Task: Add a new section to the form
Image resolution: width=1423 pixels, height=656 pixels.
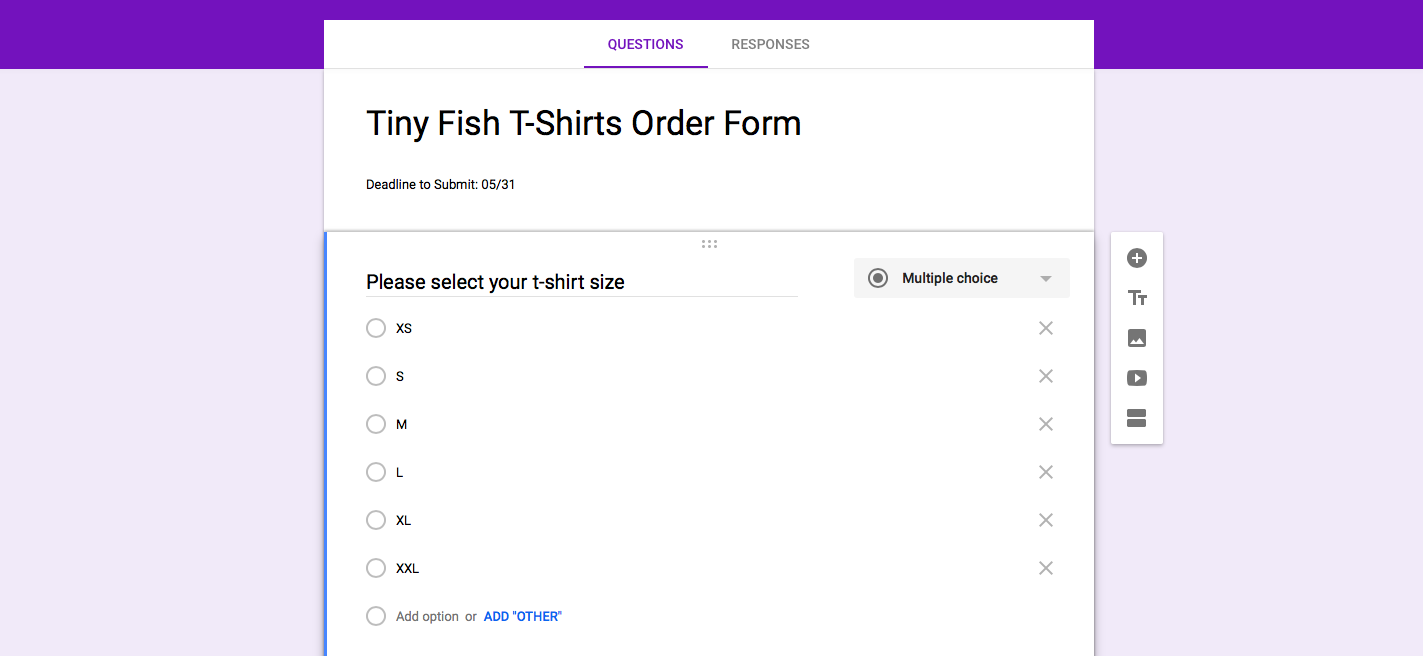Action: 1137,418
